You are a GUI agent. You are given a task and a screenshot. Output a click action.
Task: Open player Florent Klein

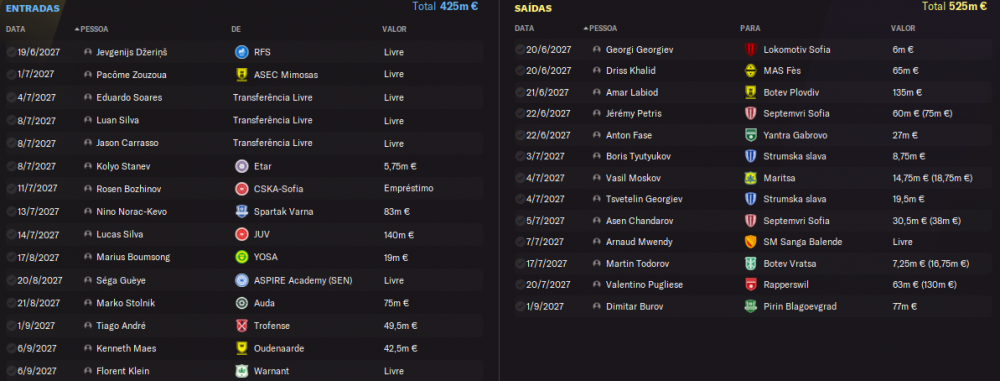(x=122, y=371)
